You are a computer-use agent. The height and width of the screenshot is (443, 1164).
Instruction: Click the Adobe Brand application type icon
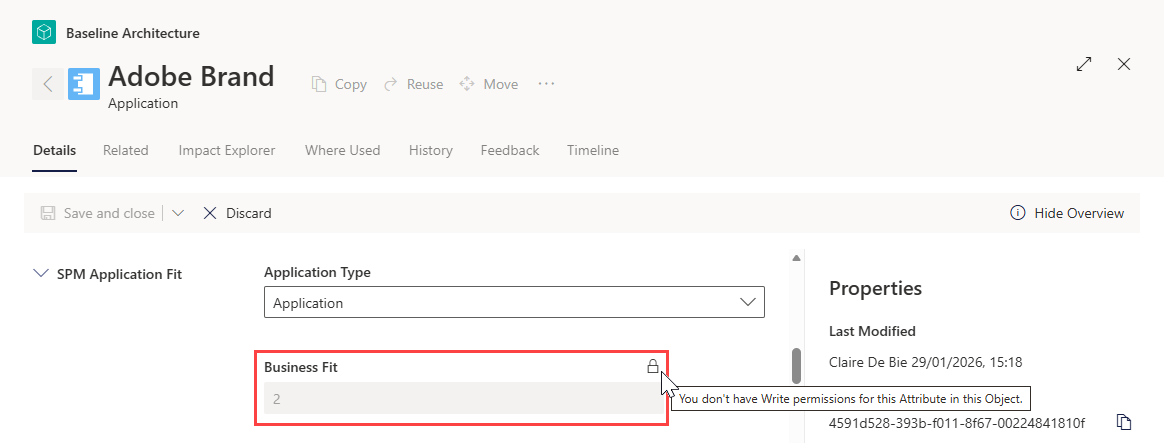(x=84, y=84)
